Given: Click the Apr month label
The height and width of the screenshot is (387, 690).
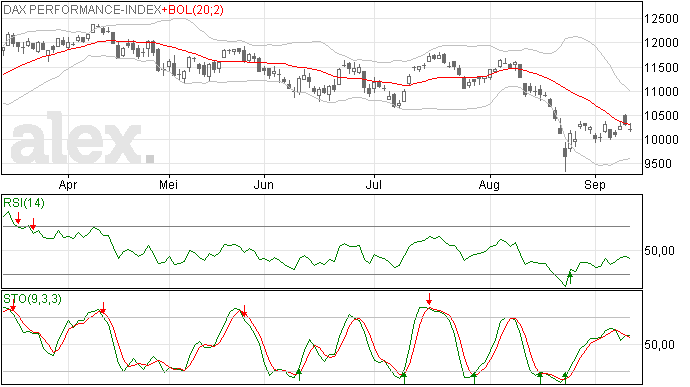Looking at the screenshot, I should (x=68, y=185).
